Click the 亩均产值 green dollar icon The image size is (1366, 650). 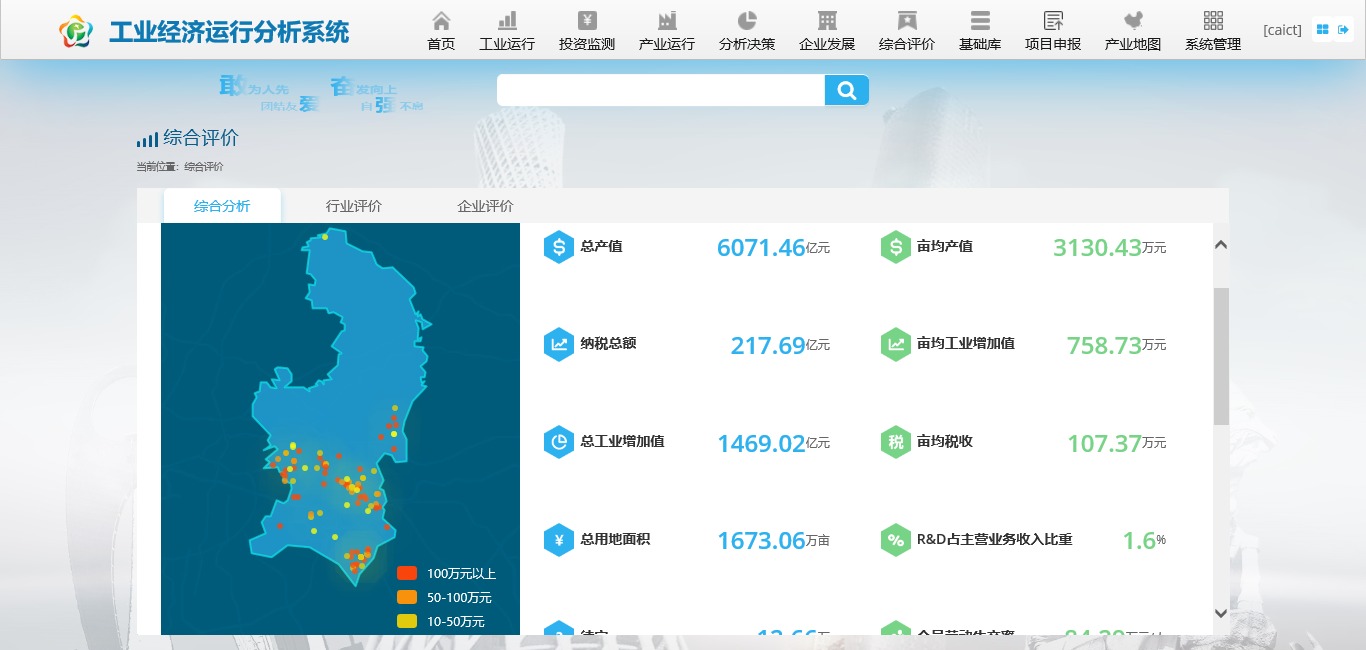[x=896, y=247]
